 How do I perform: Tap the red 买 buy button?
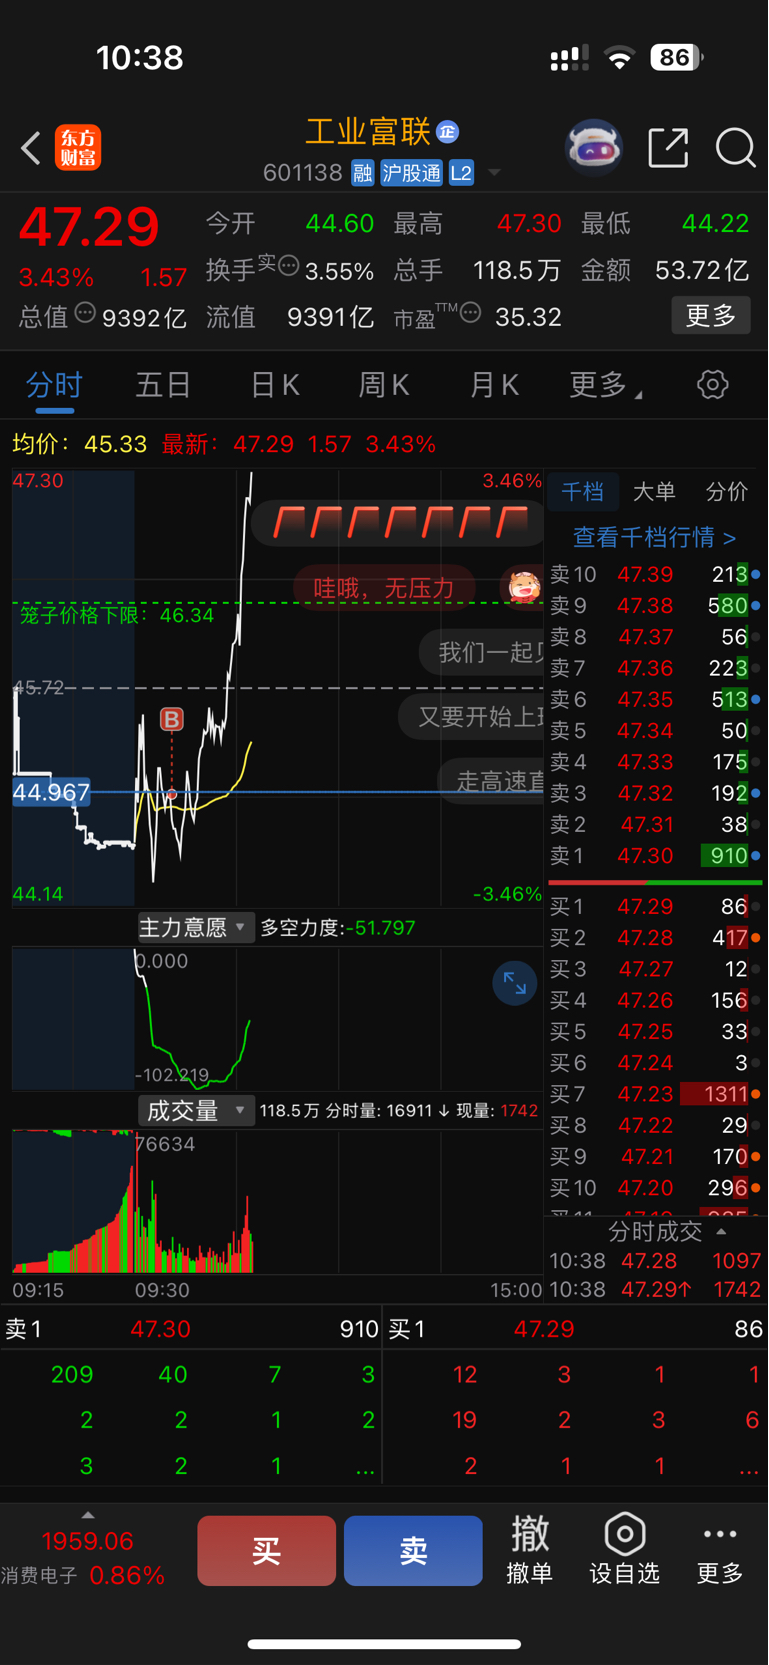pyautogui.click(x=266, y=1550)
